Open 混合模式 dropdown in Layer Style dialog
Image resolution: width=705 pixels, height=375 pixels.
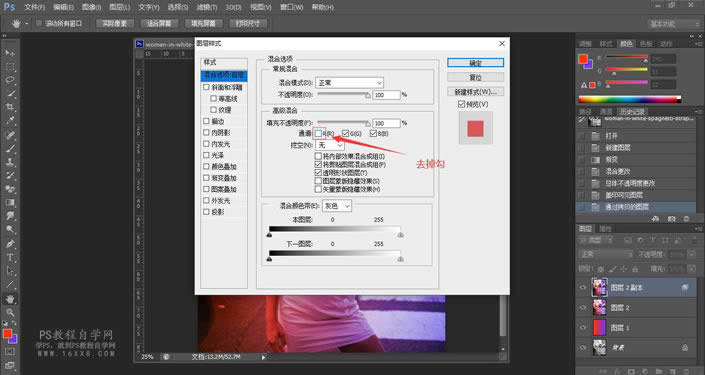coord(349,83)
